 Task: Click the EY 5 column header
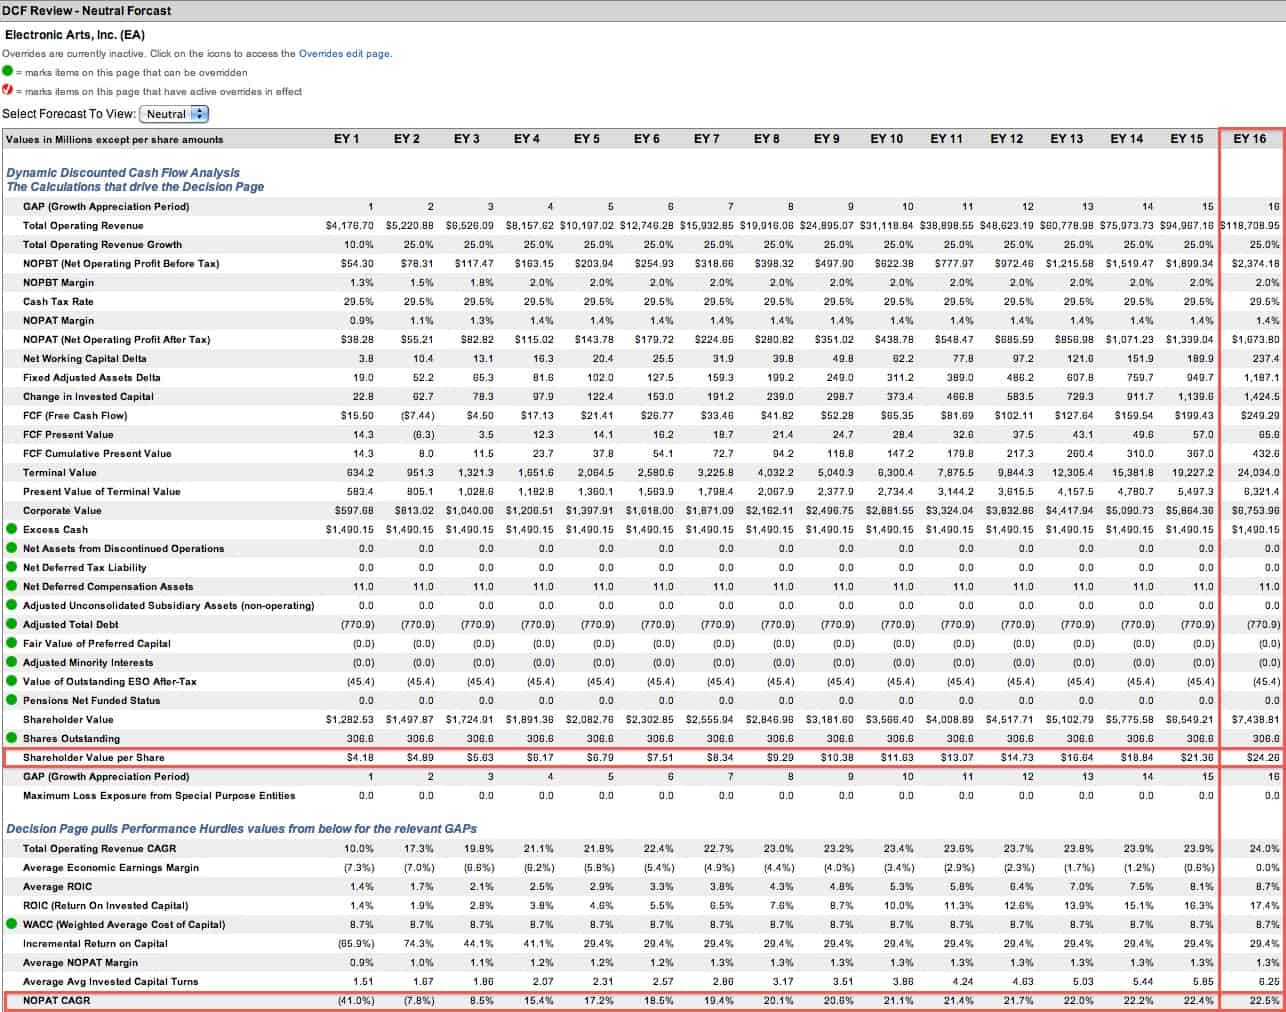tap(586, 139)
